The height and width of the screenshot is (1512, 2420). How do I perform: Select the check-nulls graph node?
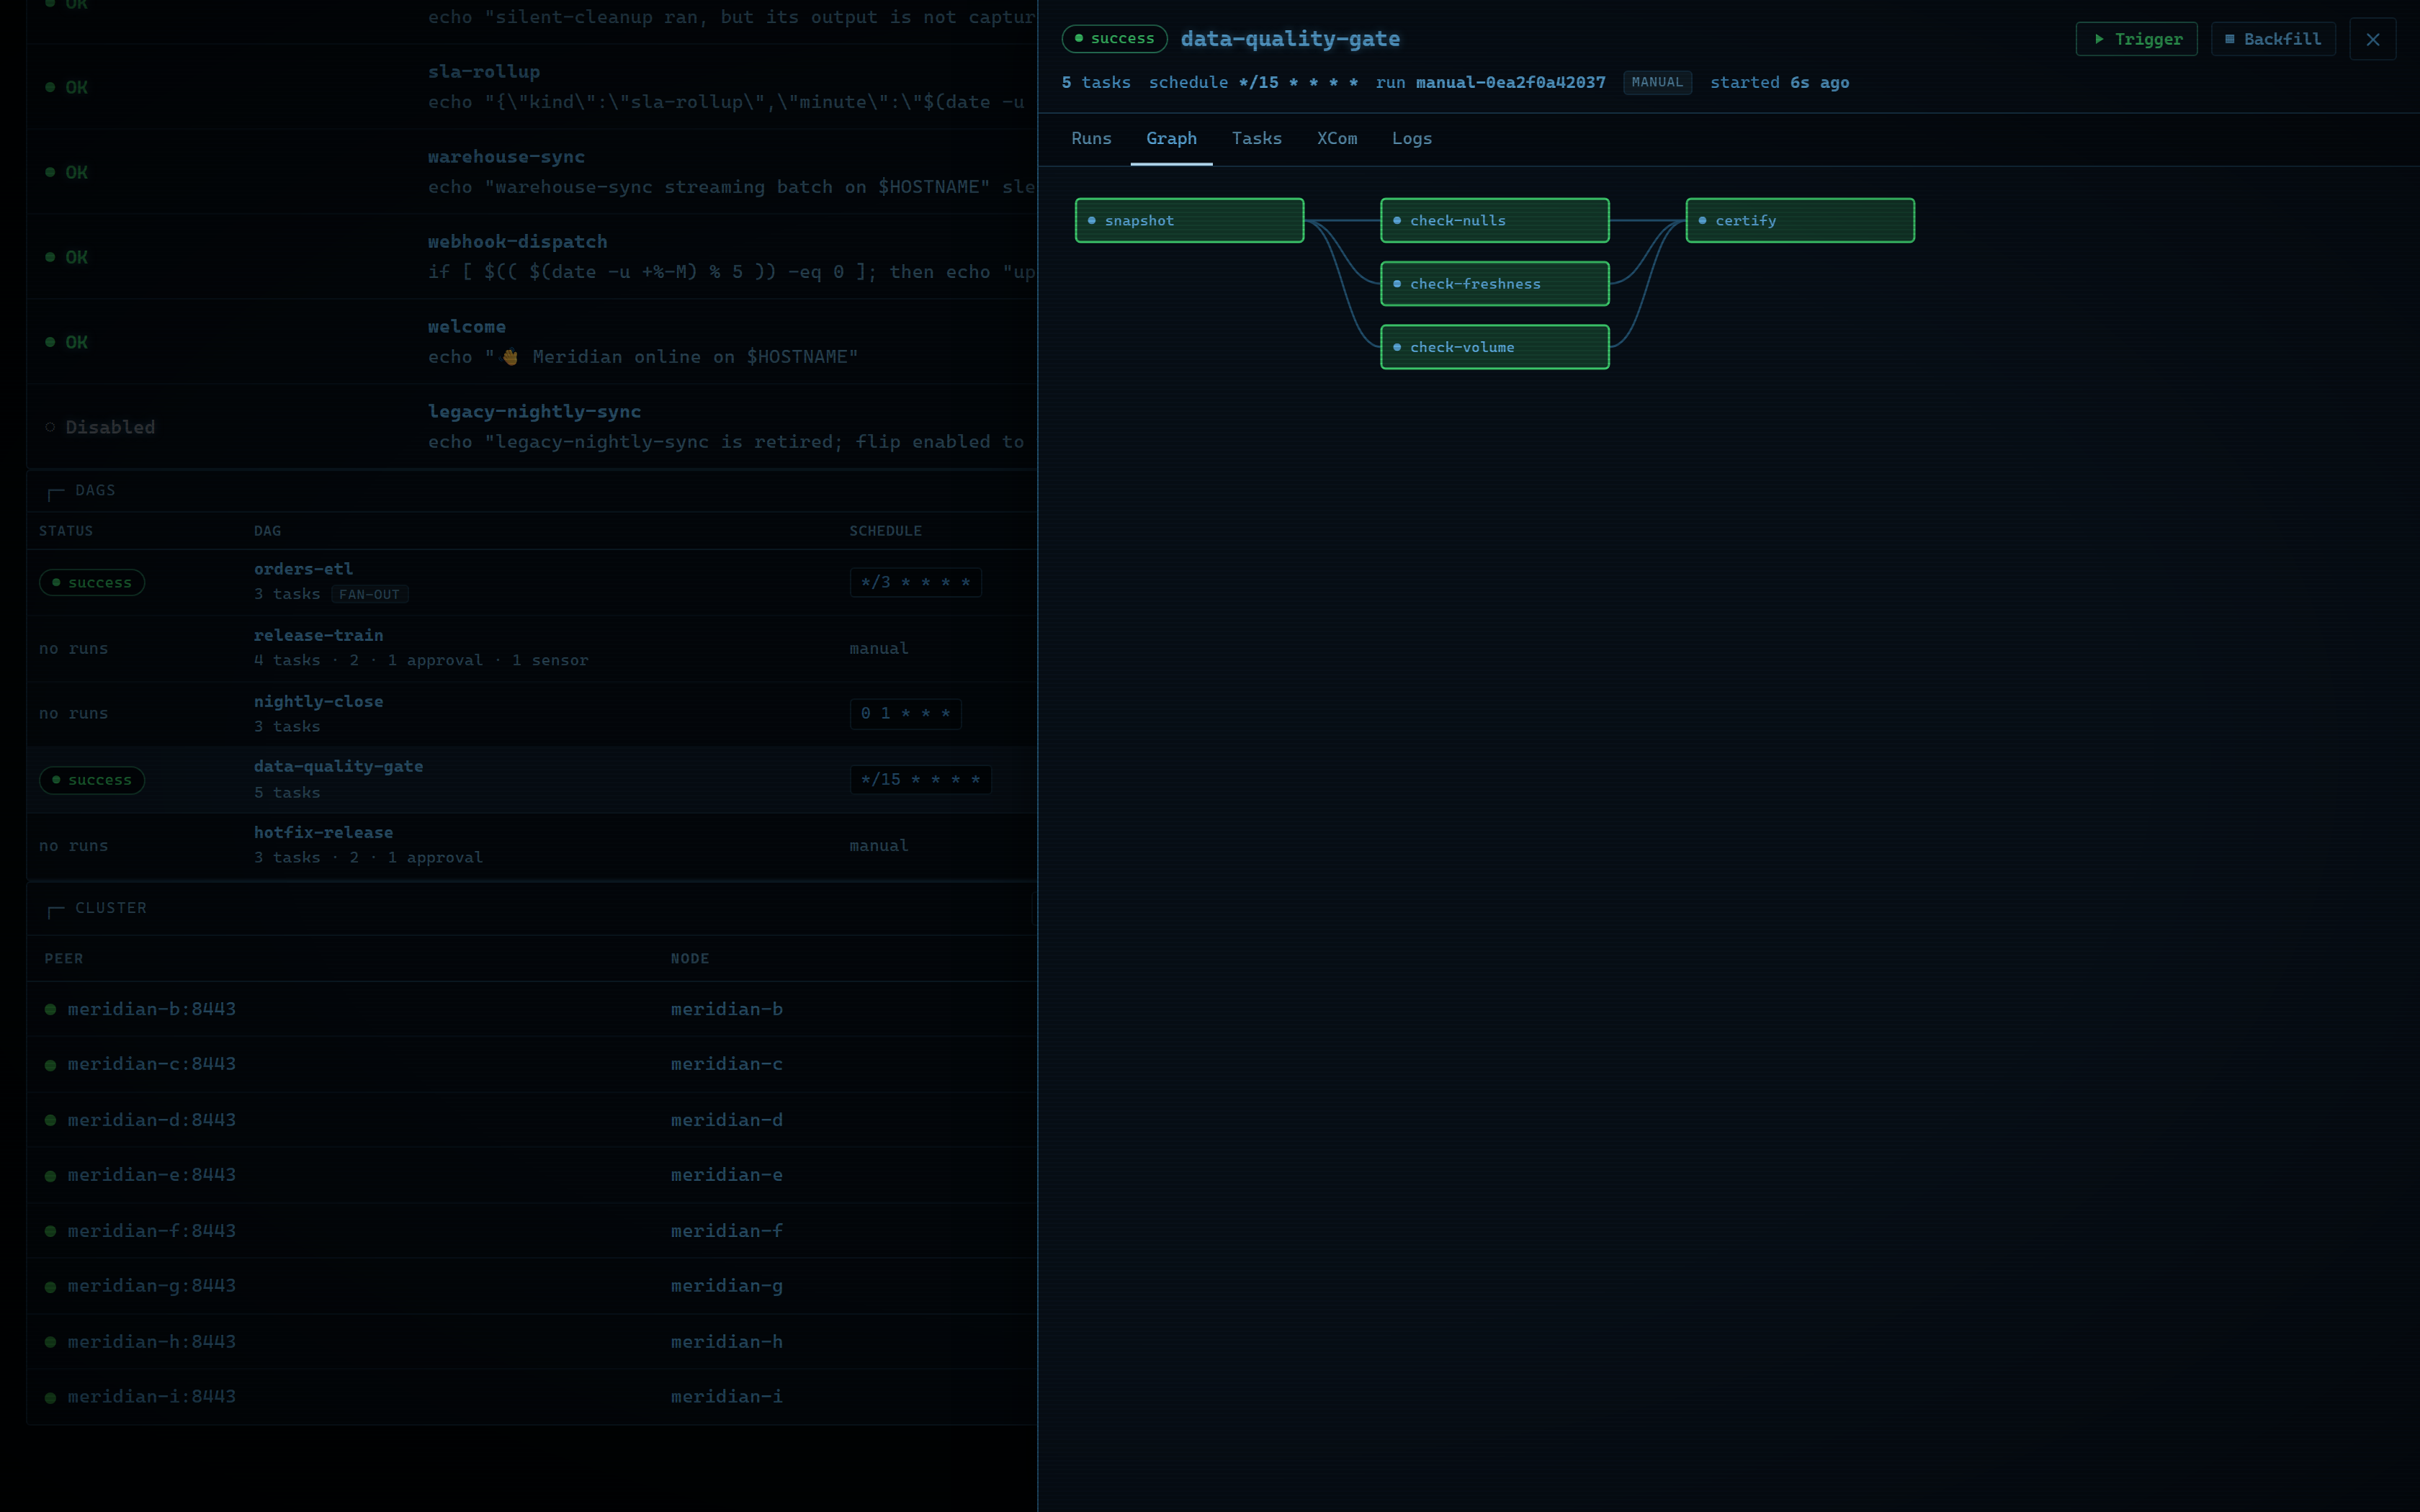[x=1494, y=220]
